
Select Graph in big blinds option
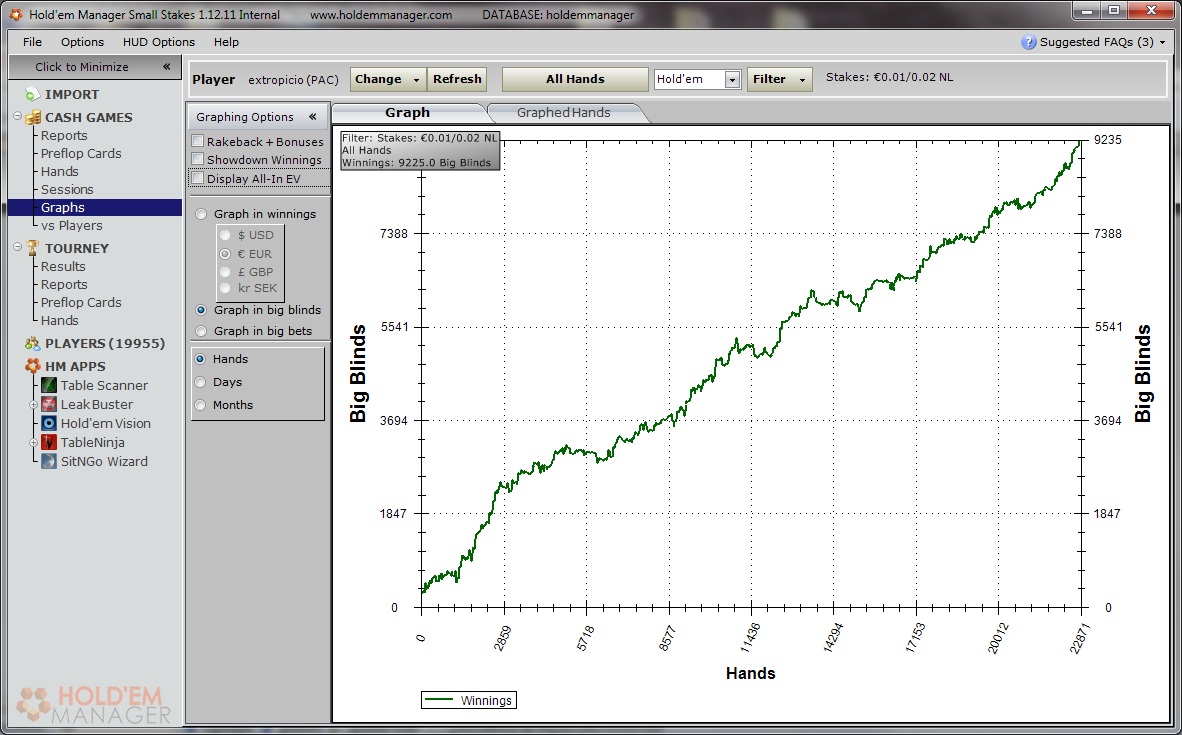point(201,310)
